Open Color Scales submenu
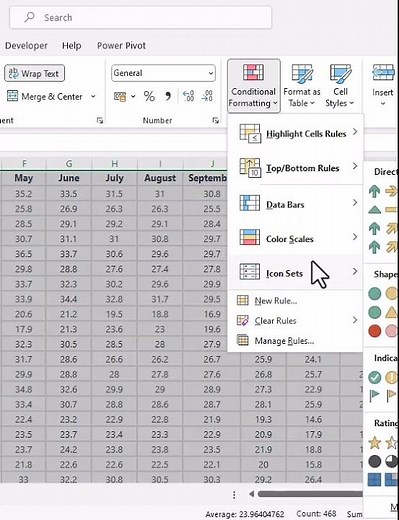Viewport: 399px width, 520px height. click(x=296, y=238)
